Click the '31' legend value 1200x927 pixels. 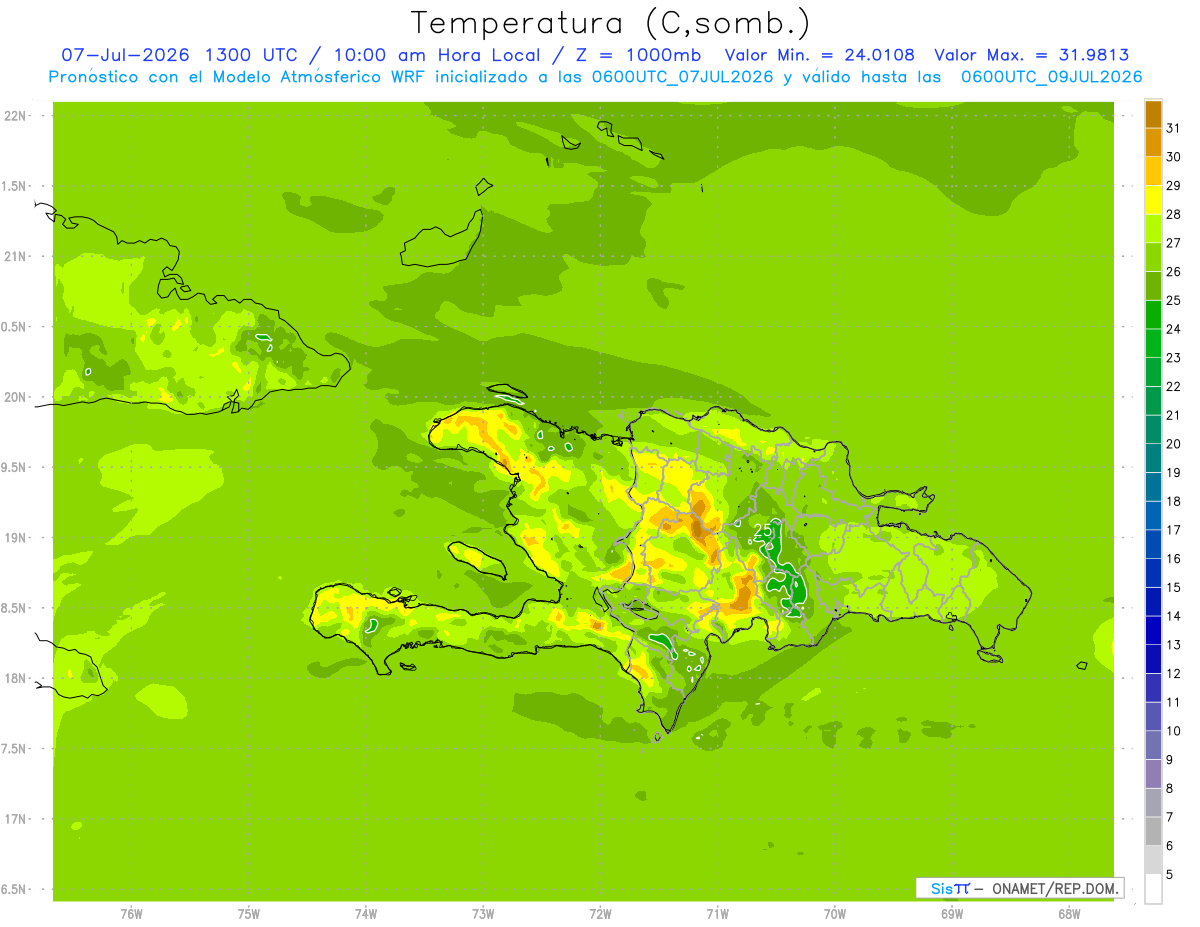pyautogui.click(x=1174, y=128)
